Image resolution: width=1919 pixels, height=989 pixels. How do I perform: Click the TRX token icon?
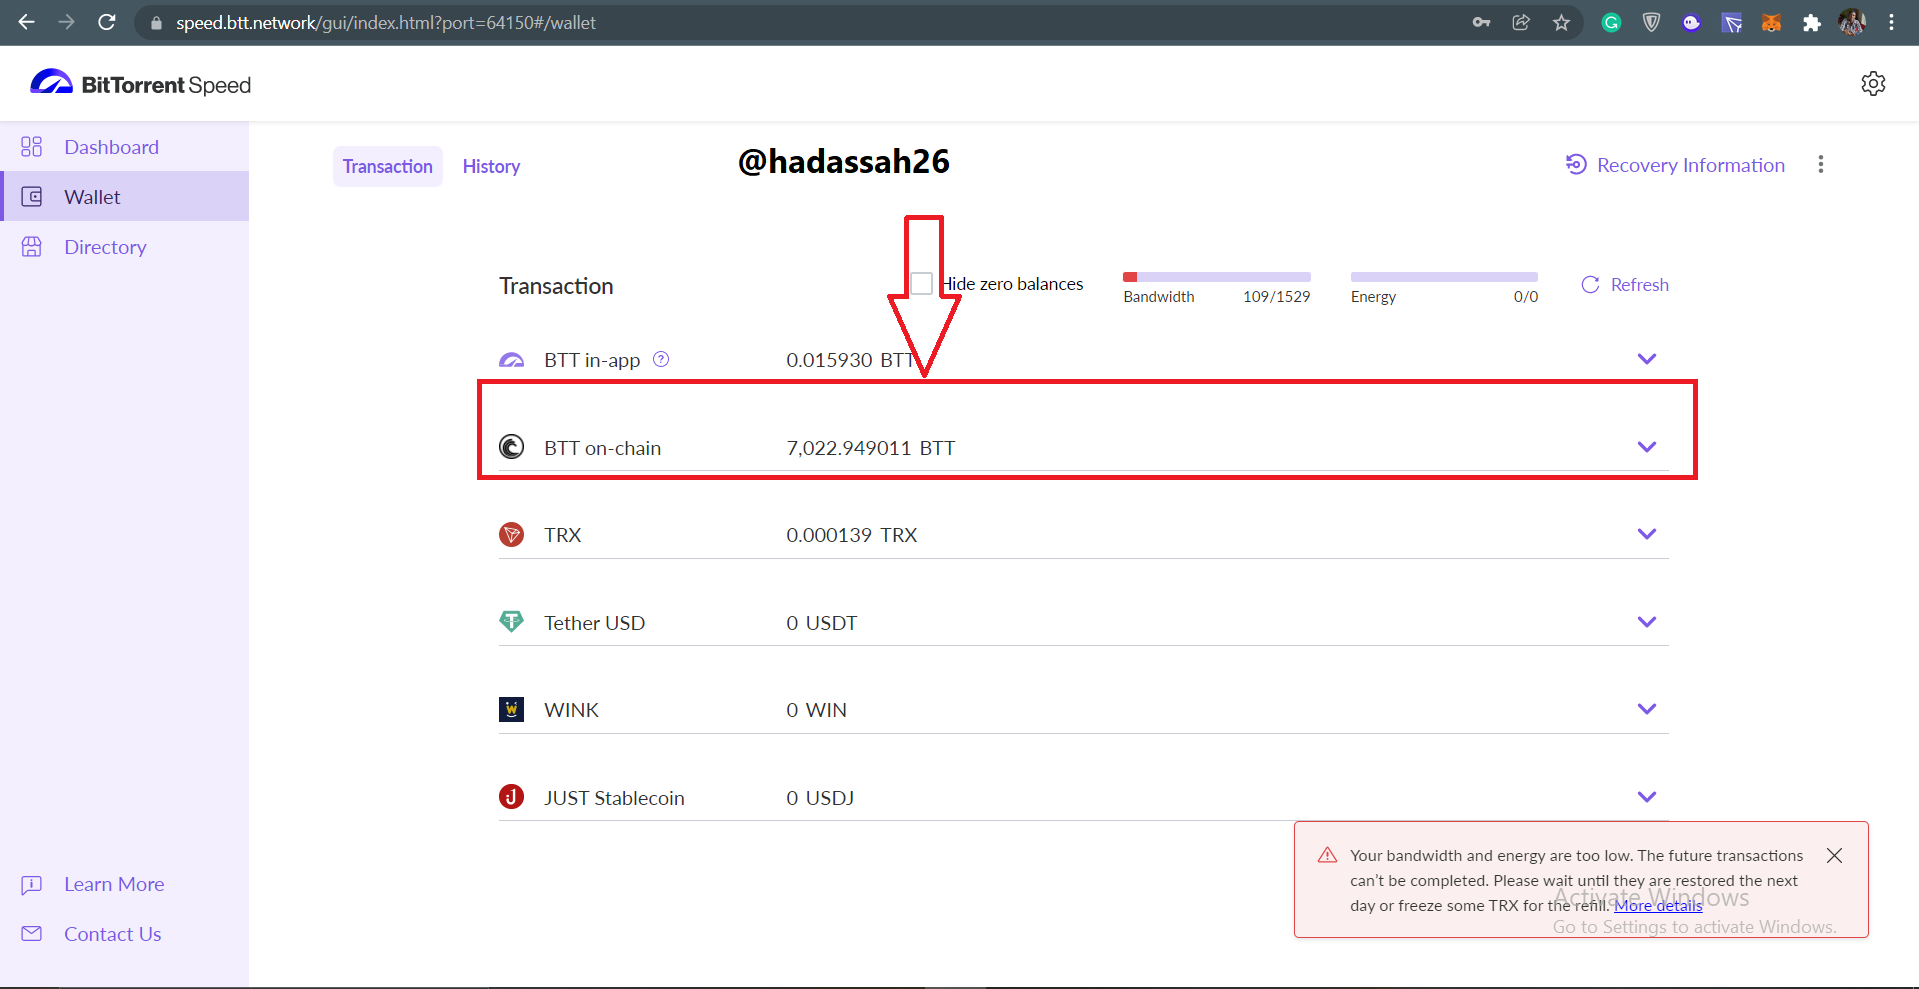pos(512,535)
